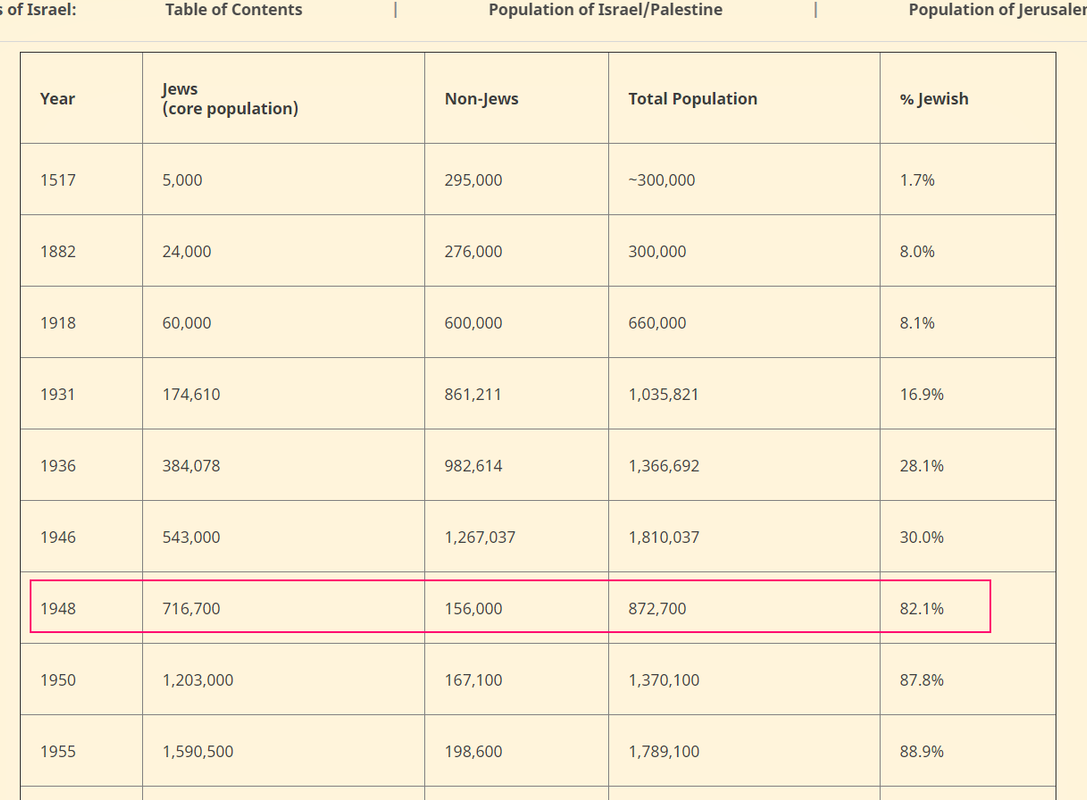The image size is (1087, 800).
Task: Select the 1,035,821 total population cell
Action: [745, 394]
